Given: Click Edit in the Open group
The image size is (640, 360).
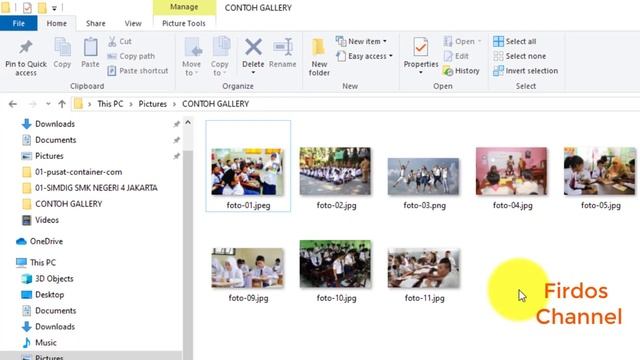Looking at the screenshot, I should (456, 56).
